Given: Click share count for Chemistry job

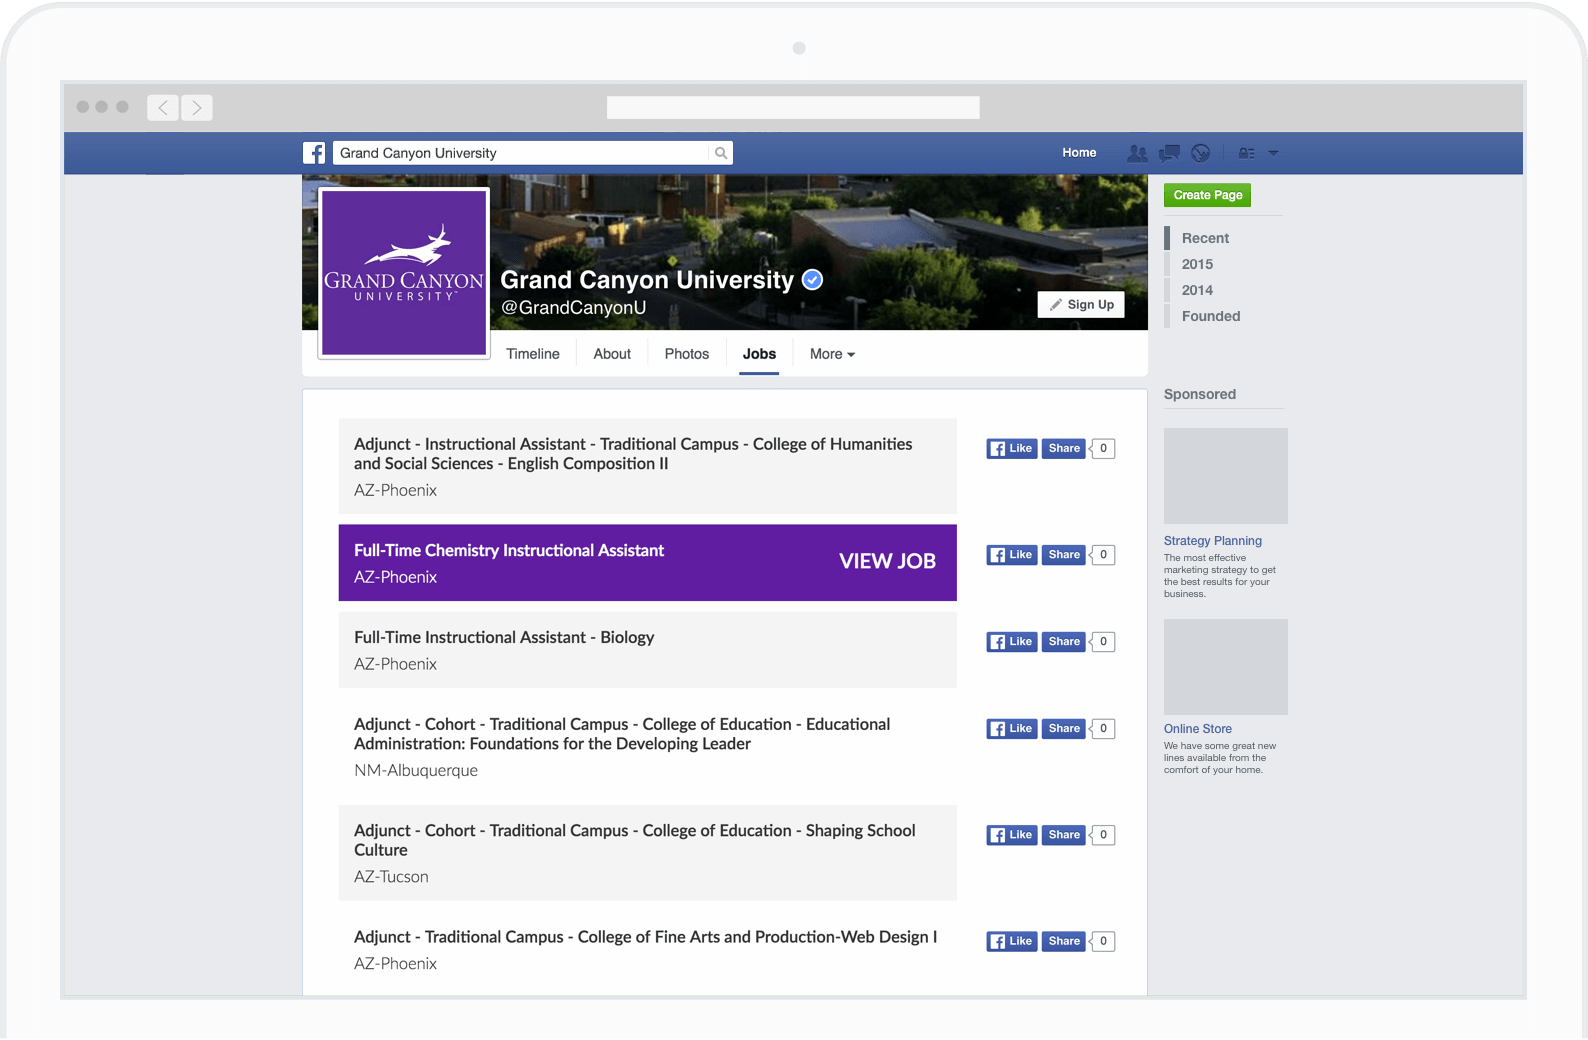Looking at the screenshot, I should tap(1103, 555).
